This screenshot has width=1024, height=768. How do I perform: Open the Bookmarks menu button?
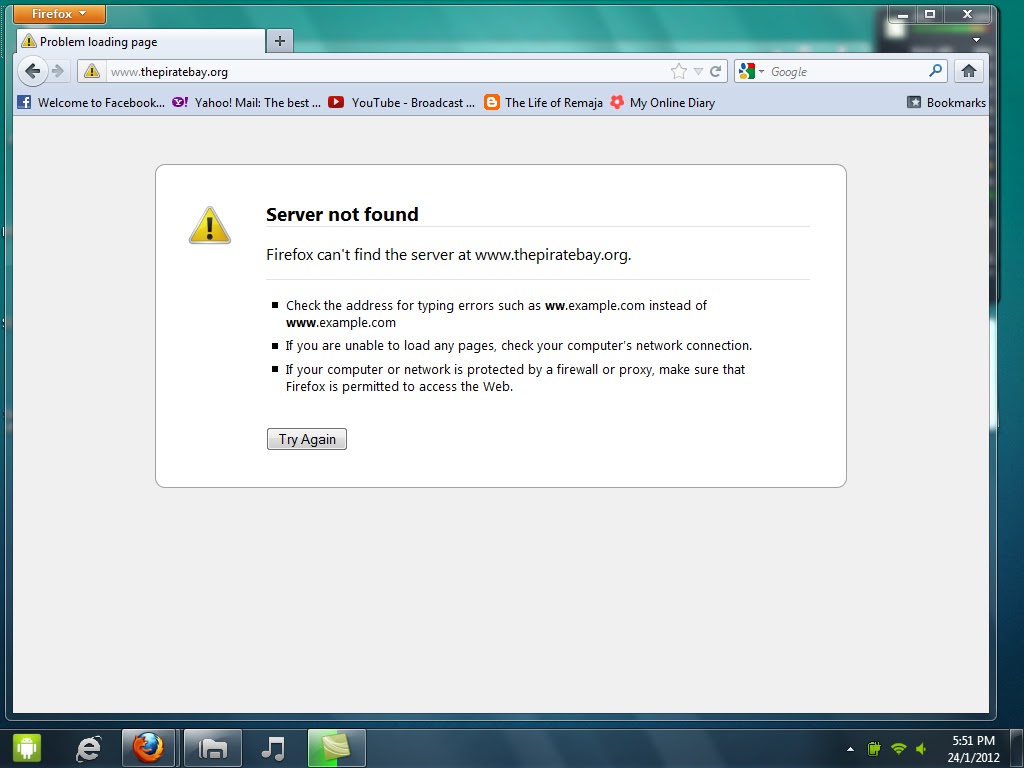(946, 103)
